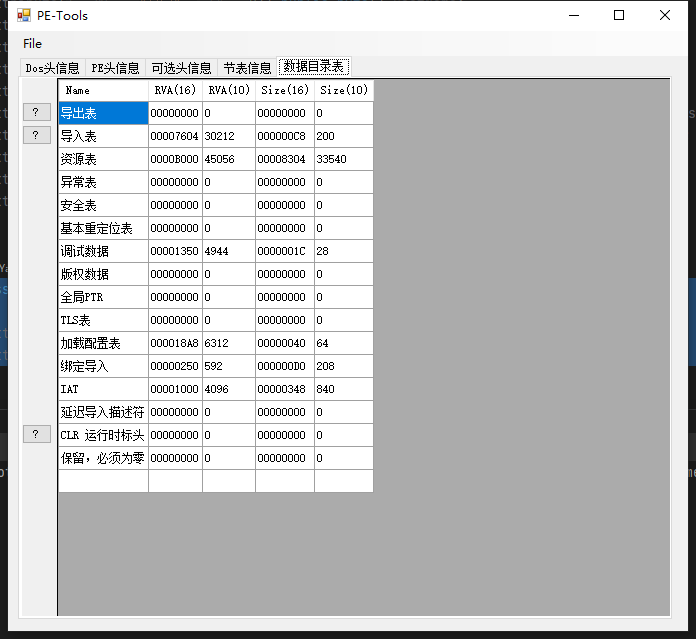Viewport: 696px width, 639px height.
Task: Click the 000000D0 size cell
Action: 285,366
